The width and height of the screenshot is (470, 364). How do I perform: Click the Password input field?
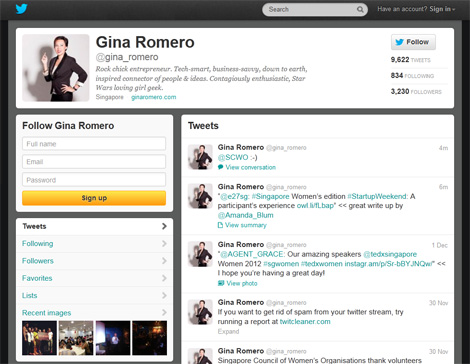coord(94,180)
